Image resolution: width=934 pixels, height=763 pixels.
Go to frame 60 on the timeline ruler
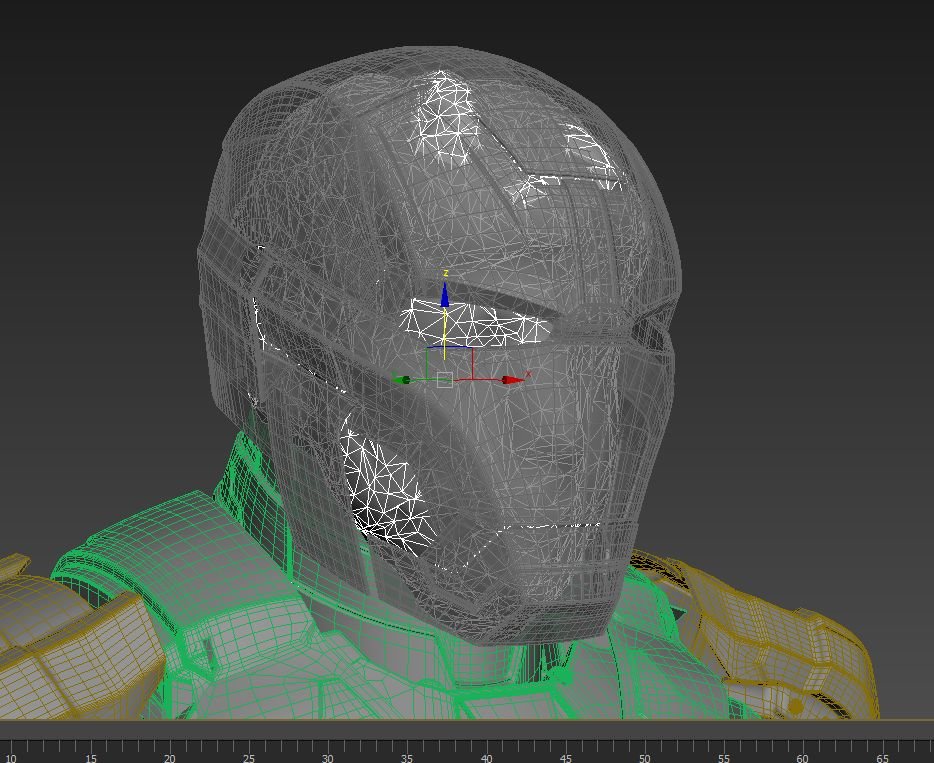pos(803,758)
